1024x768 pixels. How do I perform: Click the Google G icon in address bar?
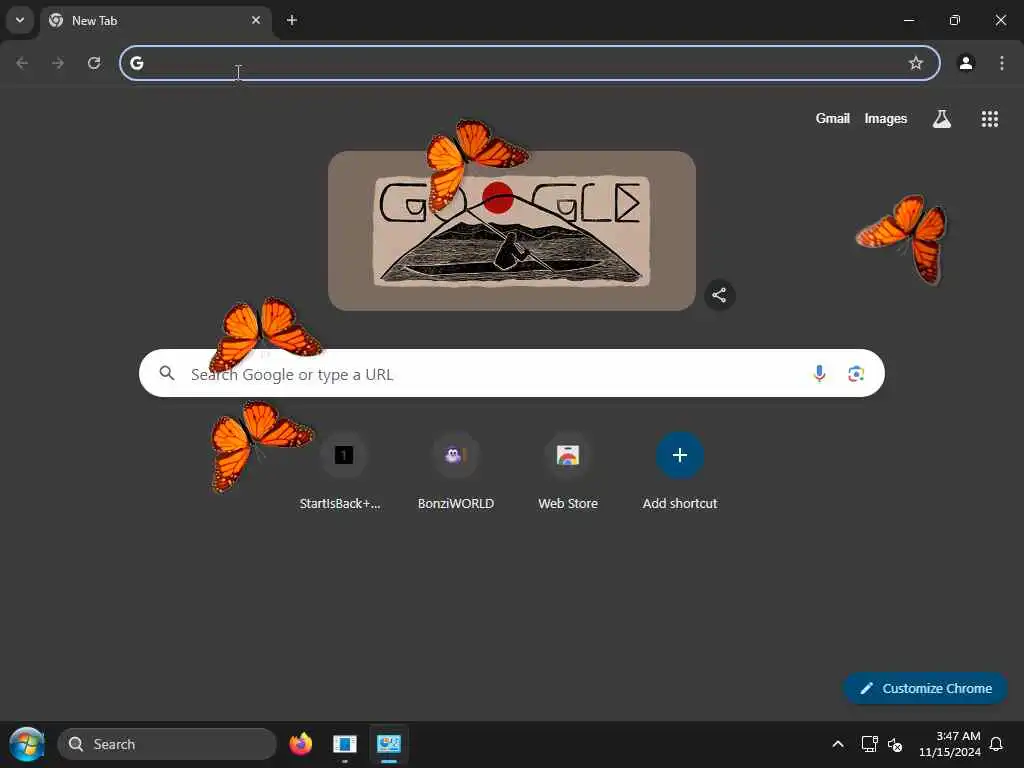coord(136,63)
